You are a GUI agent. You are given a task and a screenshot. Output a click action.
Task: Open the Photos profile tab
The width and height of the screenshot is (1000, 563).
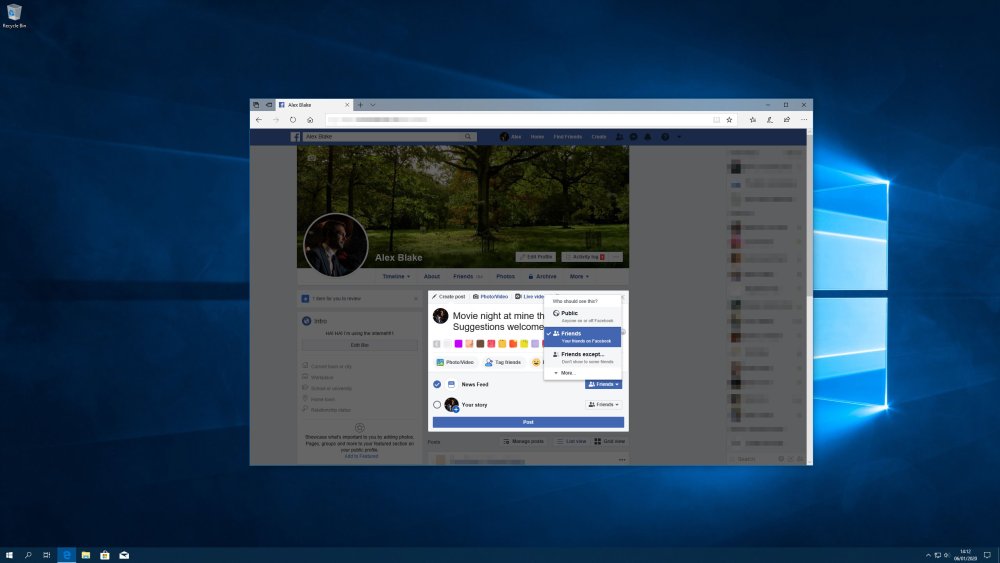pos(506,277)
